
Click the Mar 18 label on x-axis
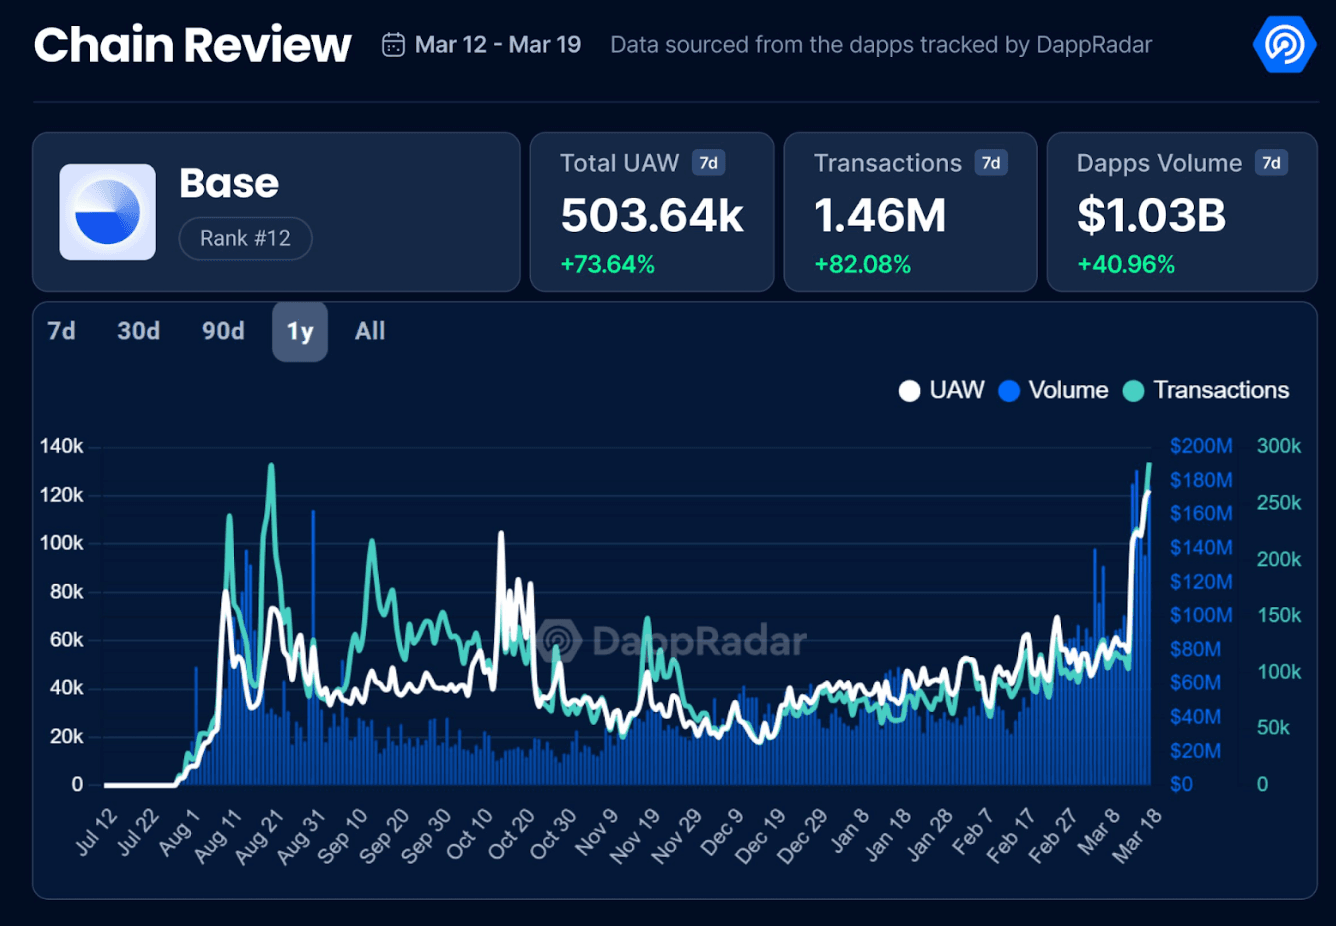1138,834
